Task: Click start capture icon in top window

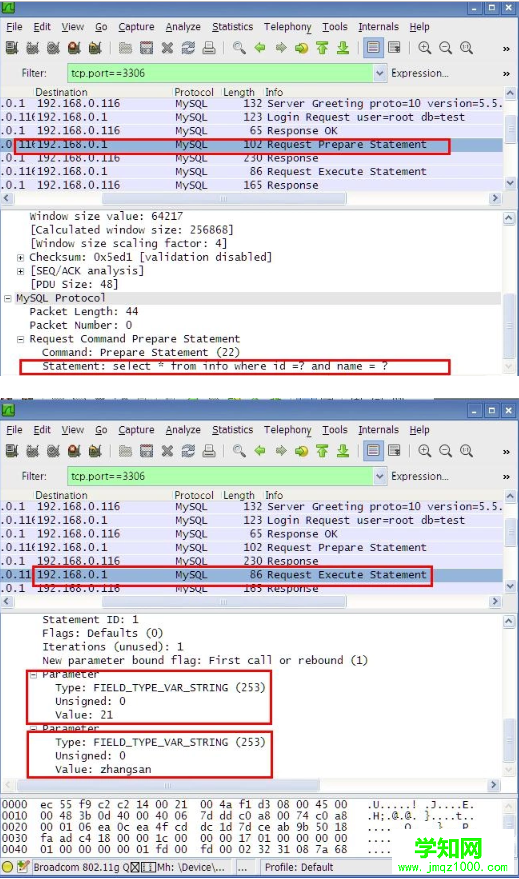Action: (x=53, y=48)
